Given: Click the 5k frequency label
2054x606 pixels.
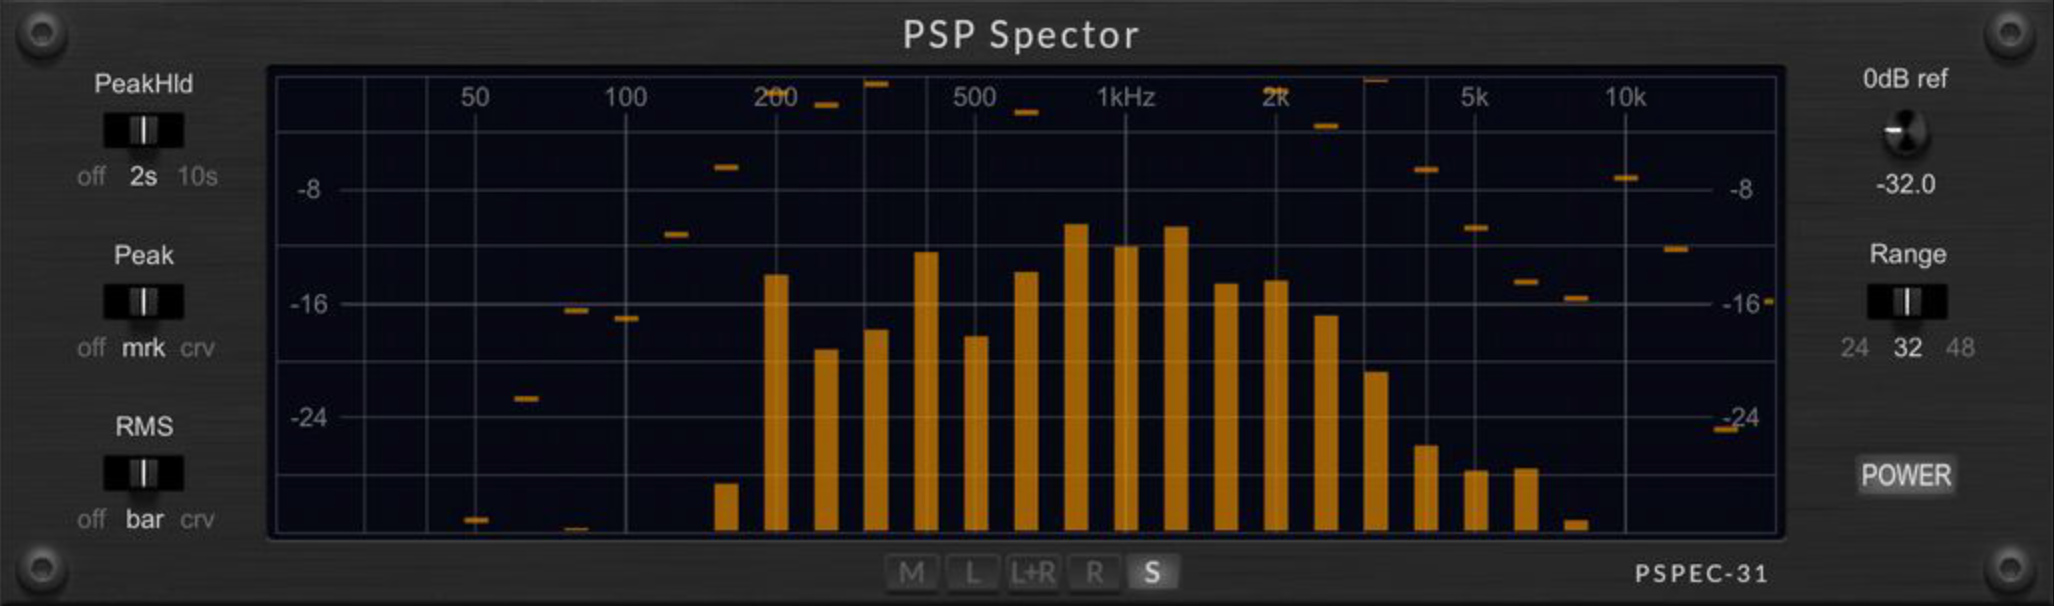Looking at the screenshot, I should [x=1474, y=97].
